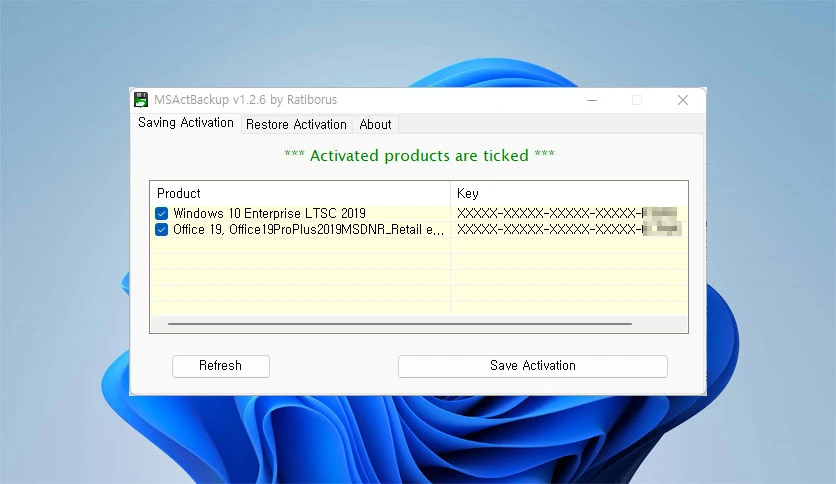Switch to the Saving Activation tab
836x484 pixels.
coord(186,123)
